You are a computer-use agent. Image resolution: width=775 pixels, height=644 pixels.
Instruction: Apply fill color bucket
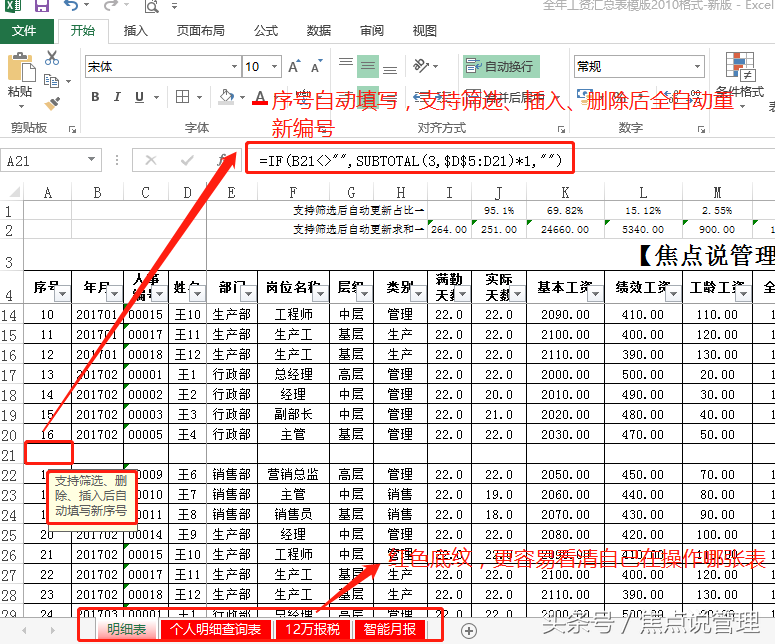tap(226, 97)
